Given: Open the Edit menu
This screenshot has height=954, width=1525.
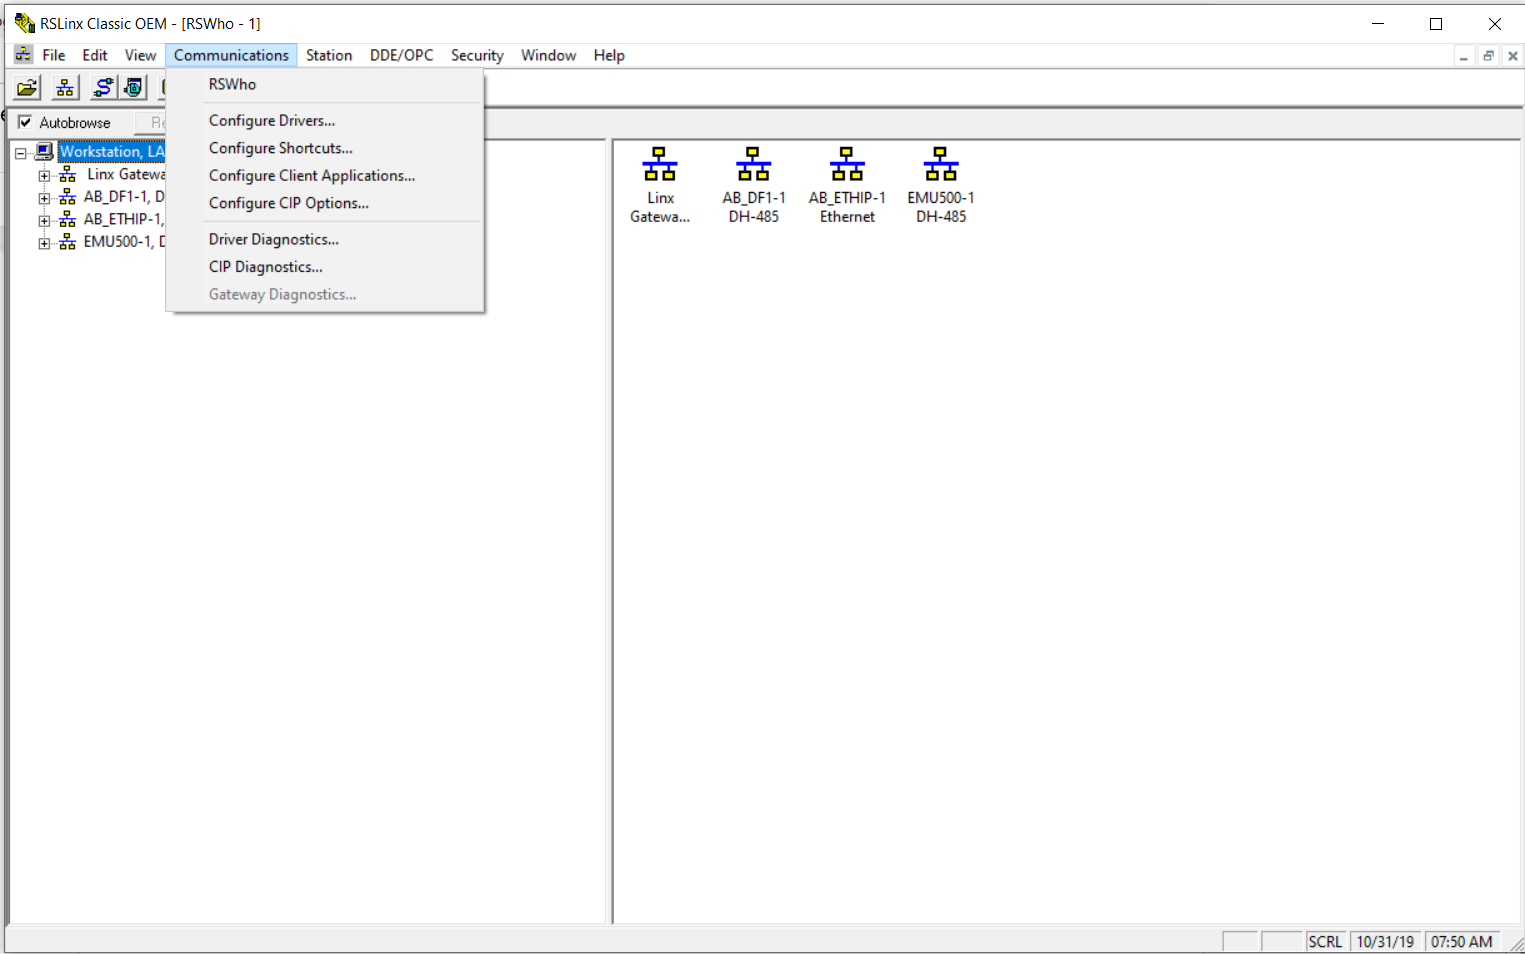Looking at the screenshot, I should coord(95,55).
